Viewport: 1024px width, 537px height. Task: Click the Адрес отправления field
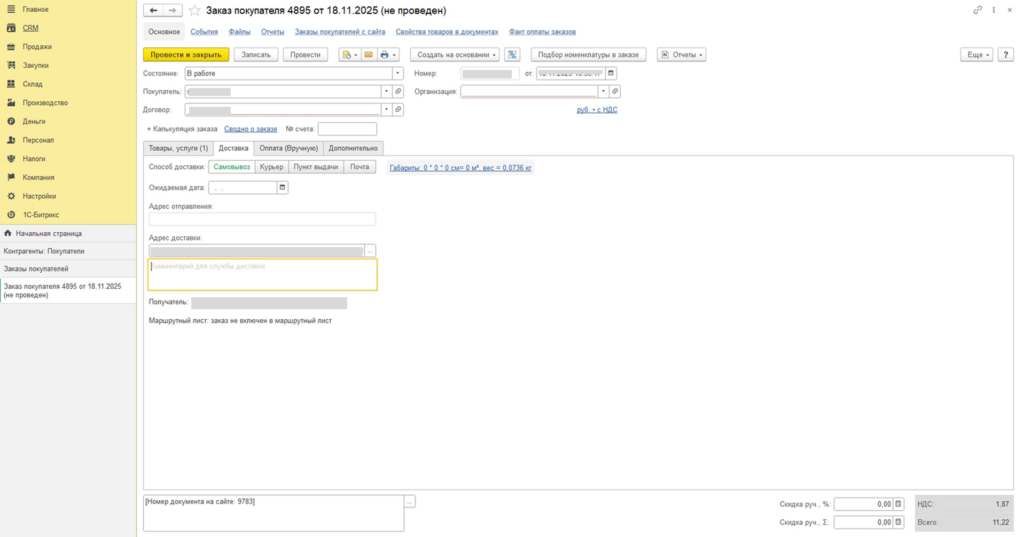[x=263, y=220]
